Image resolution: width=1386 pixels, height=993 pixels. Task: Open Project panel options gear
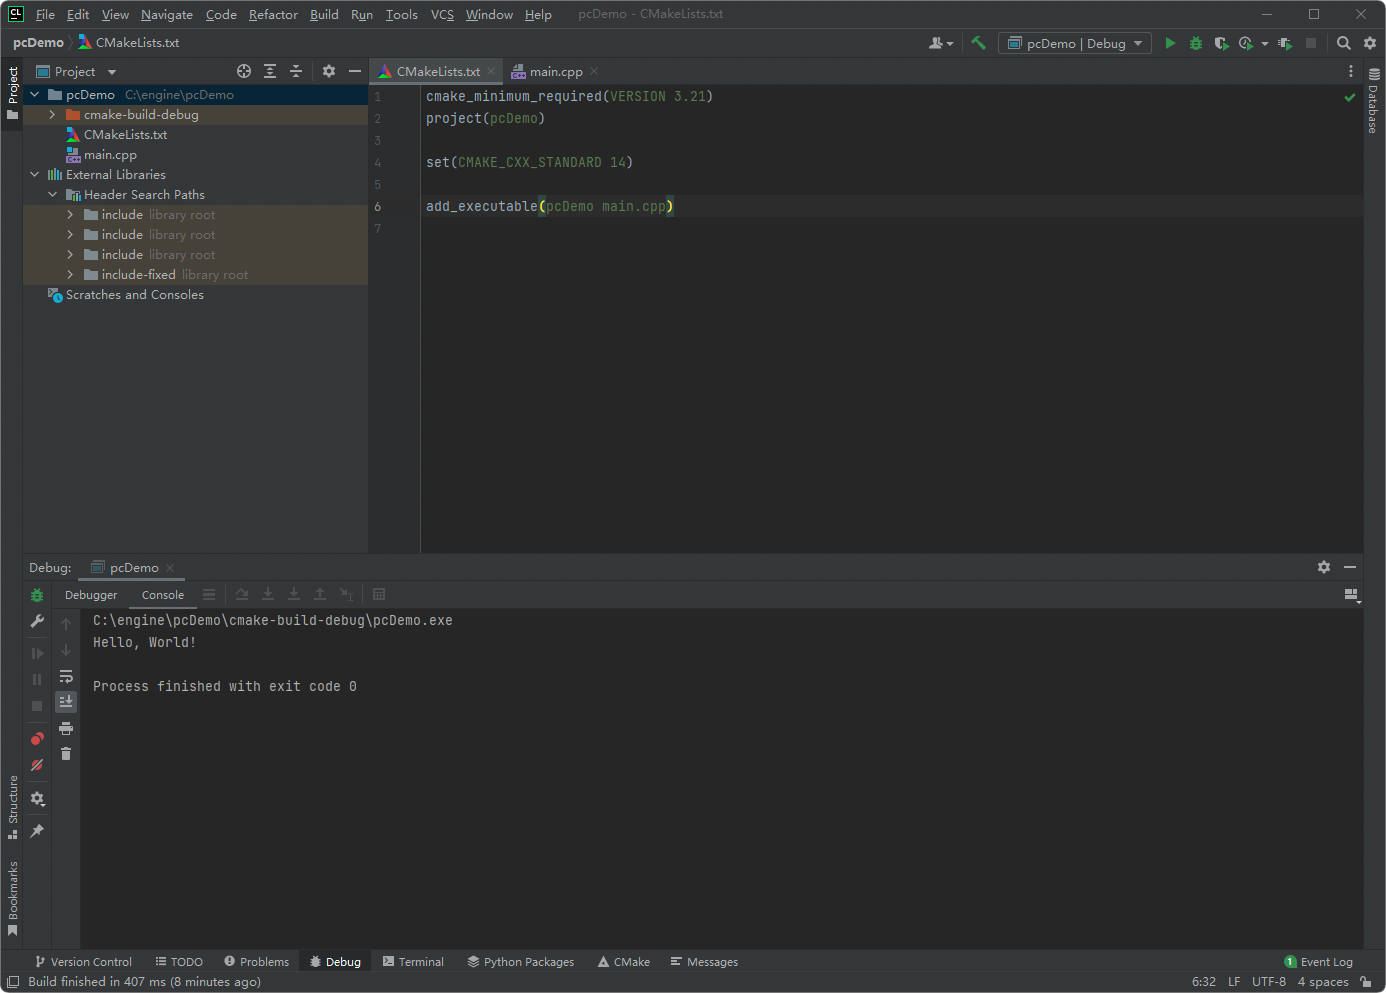[329, 71]
